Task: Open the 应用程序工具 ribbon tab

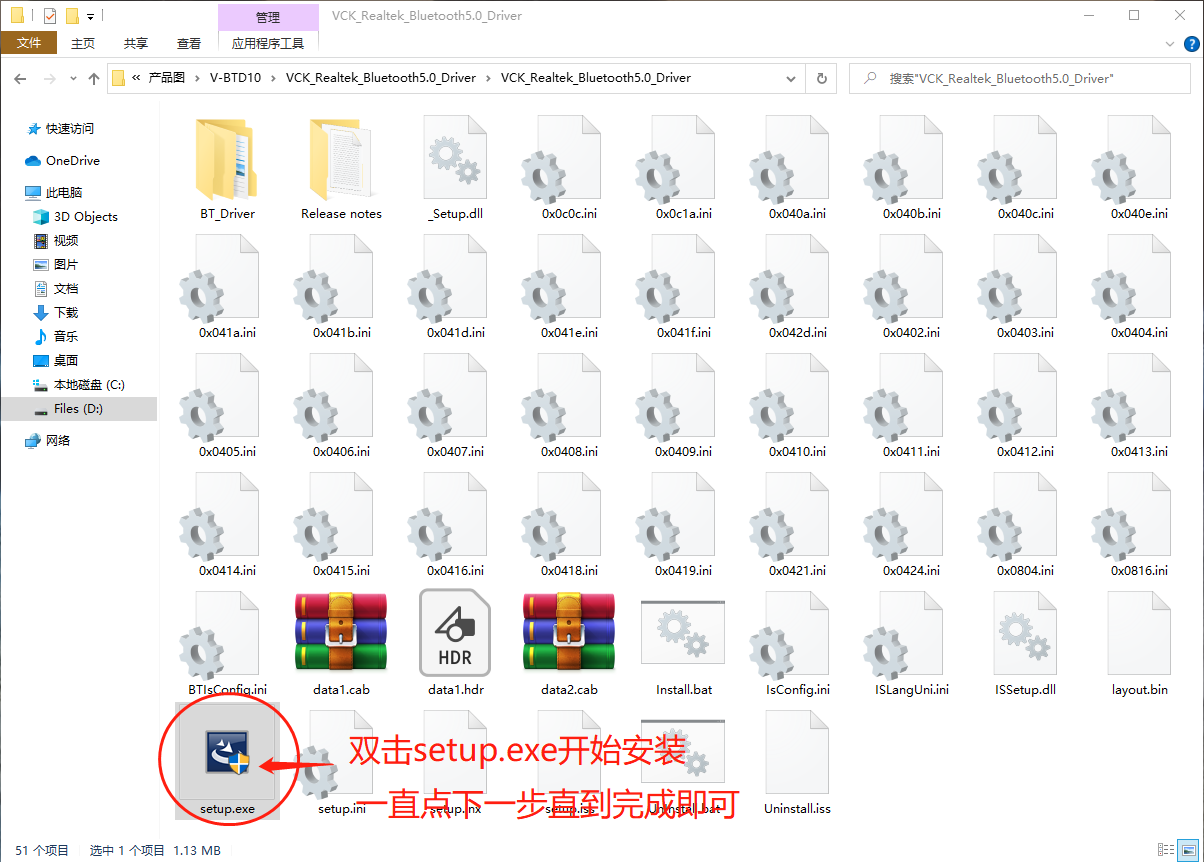Action: (268, 43)
